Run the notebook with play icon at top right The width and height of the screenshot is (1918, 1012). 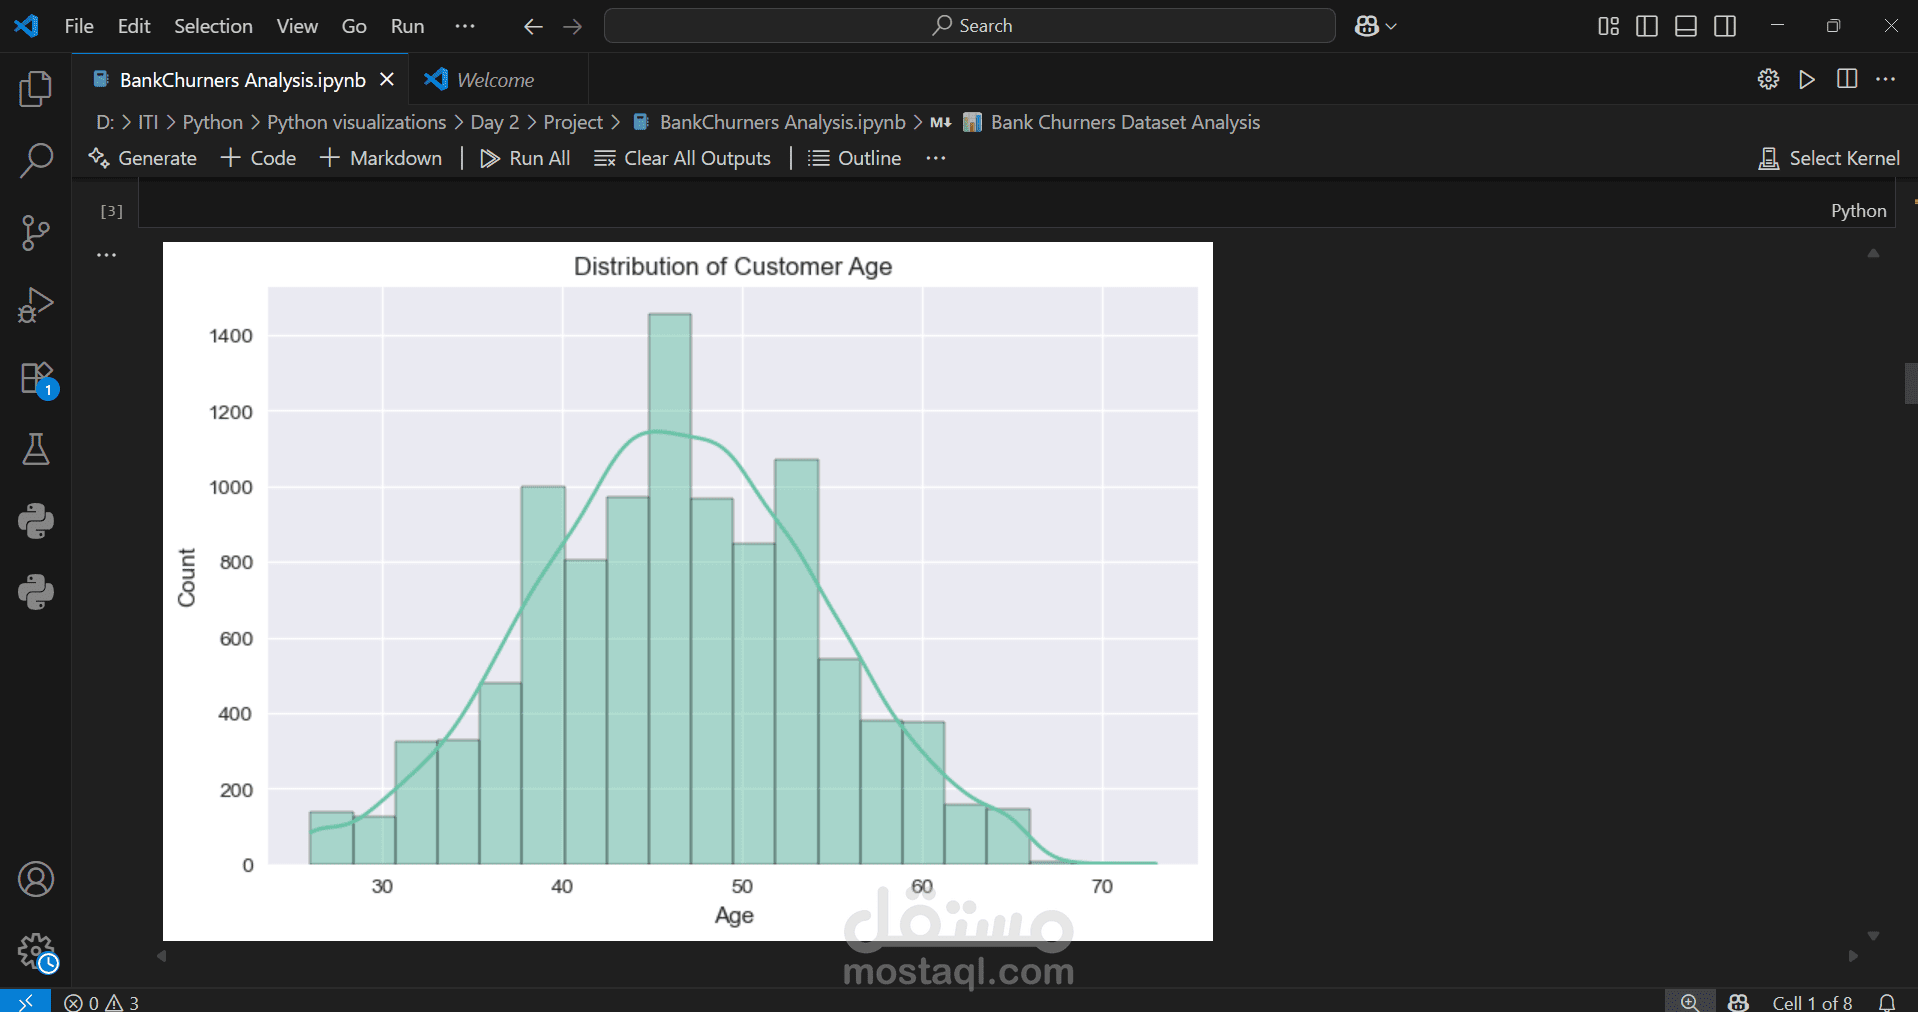[x=1807, y=79]
